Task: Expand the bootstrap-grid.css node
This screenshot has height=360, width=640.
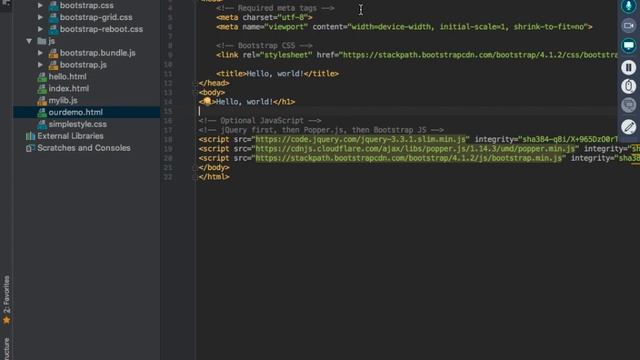Action: [40, 18]
